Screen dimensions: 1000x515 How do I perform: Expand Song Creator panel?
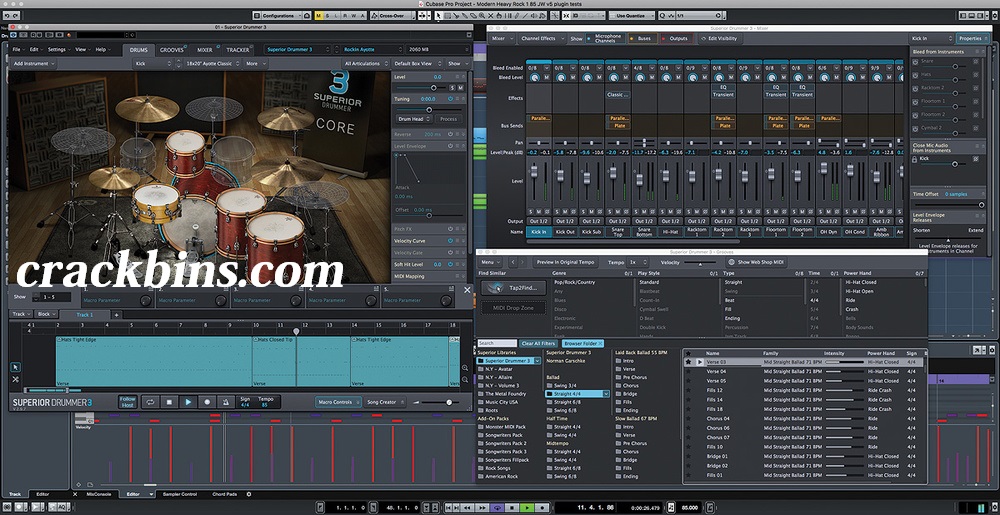coord(385,402)
